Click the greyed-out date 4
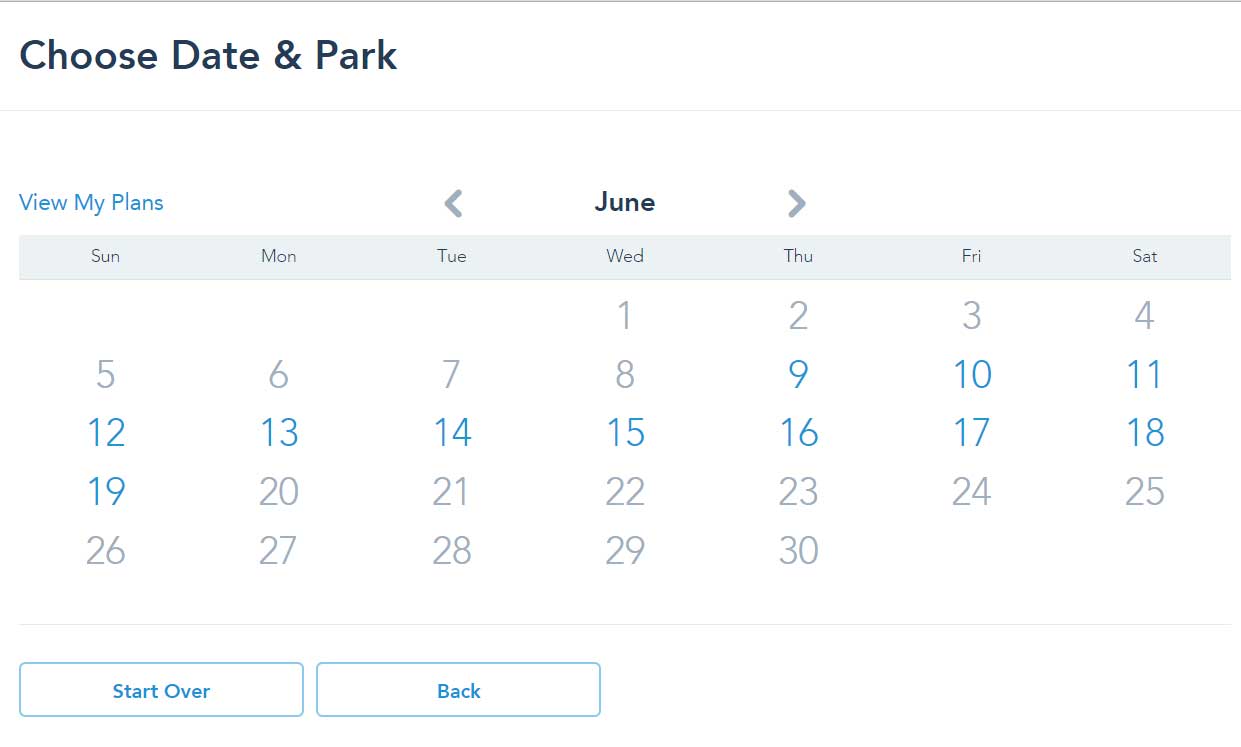This screenshot has height=747, width=1241. 1144,316
